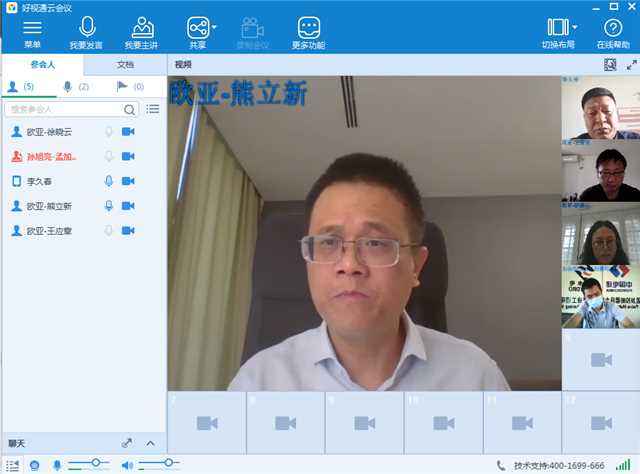Toggle microphone for 欧亚-熊立新
The height and width of the screenshot is (474, 640).
point(109,206)
